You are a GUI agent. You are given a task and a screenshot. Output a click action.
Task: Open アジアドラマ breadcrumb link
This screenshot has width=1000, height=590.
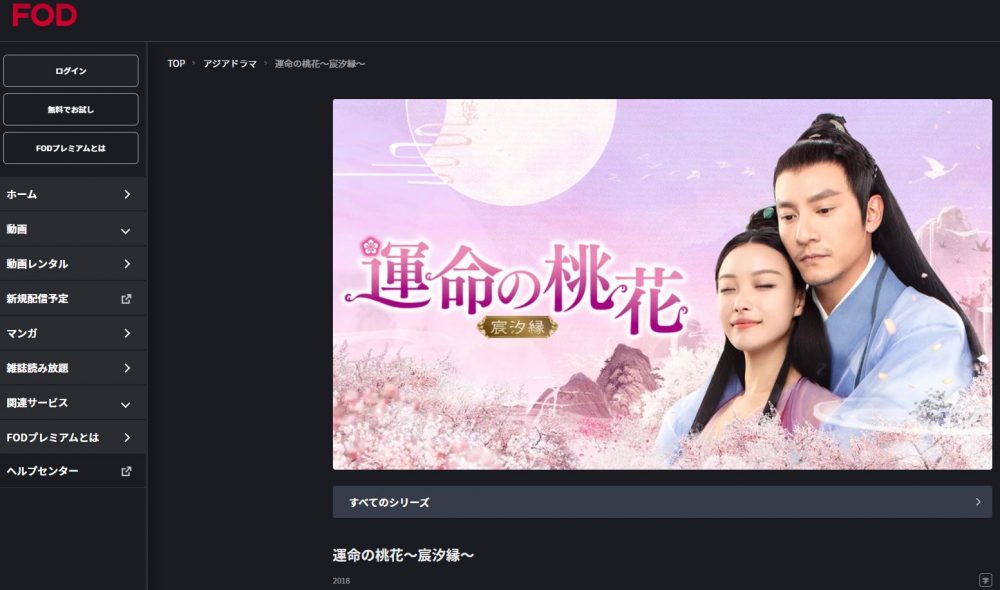pos(230,64)
